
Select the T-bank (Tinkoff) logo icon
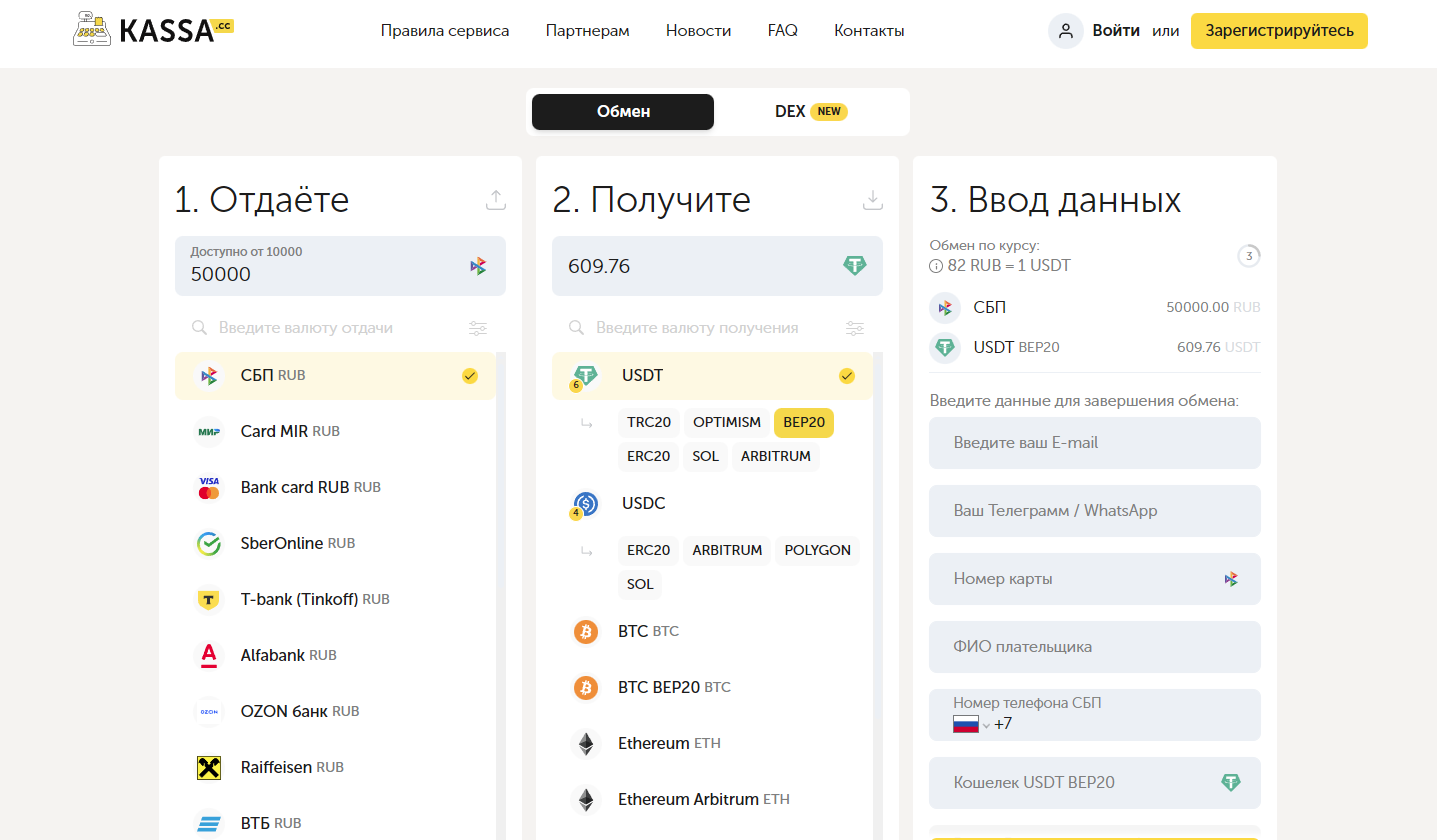(209, 598)
